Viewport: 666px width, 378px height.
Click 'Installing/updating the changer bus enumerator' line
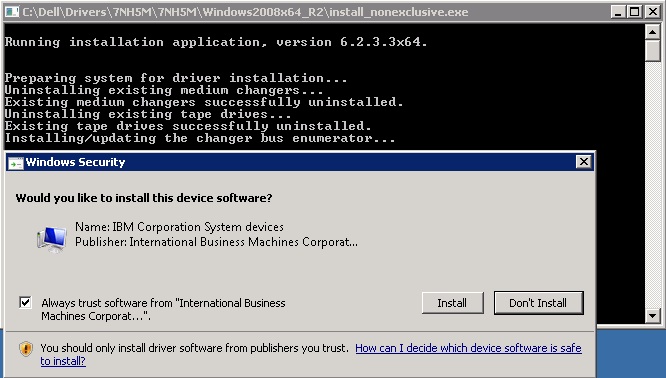coord(200,138)
